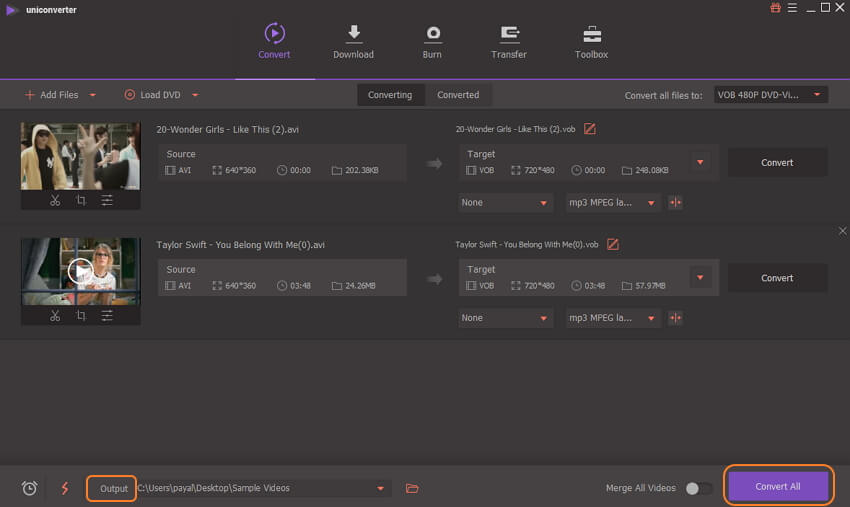Viewport: 850px width, 507px height.
Task: Trim the Taylor Swift video with scissors icon
Action: (55, 316)
